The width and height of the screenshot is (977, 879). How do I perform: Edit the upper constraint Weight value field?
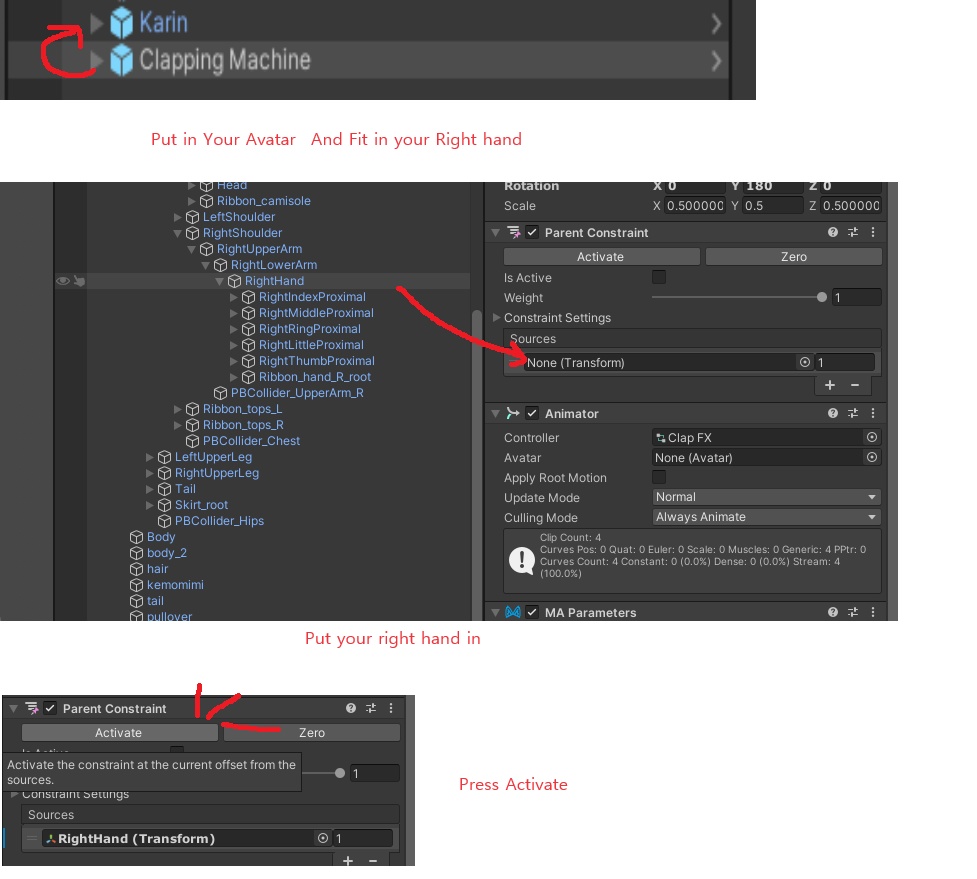coord(857,297)
